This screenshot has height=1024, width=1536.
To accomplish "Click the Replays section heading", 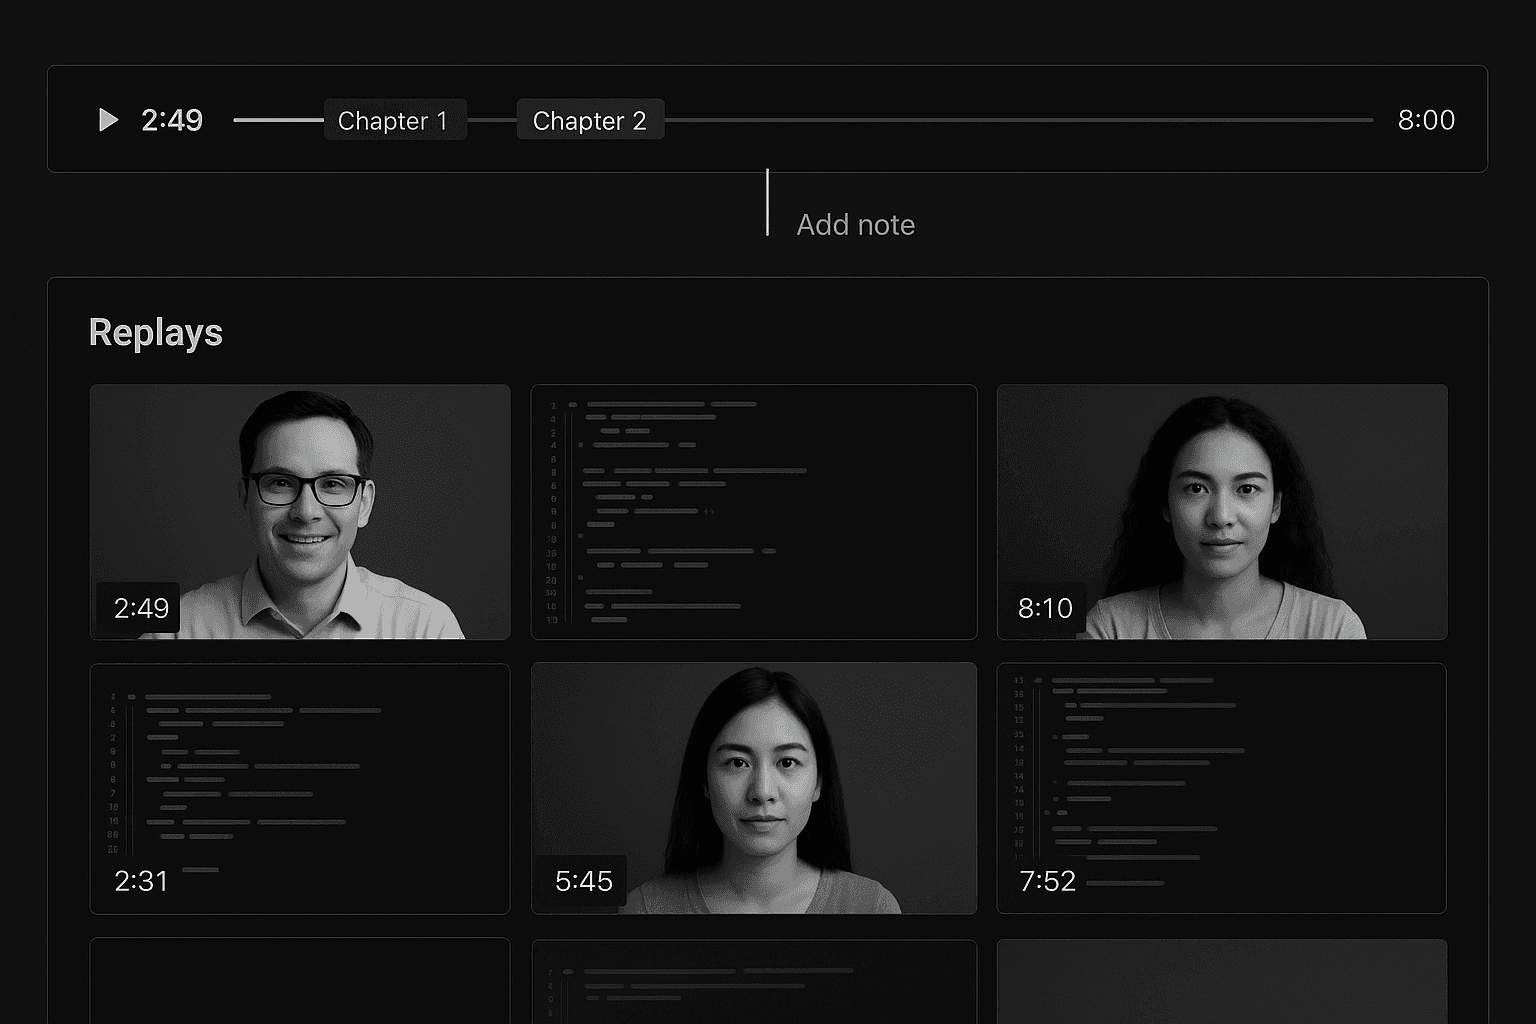I will (x=156, y=333).
